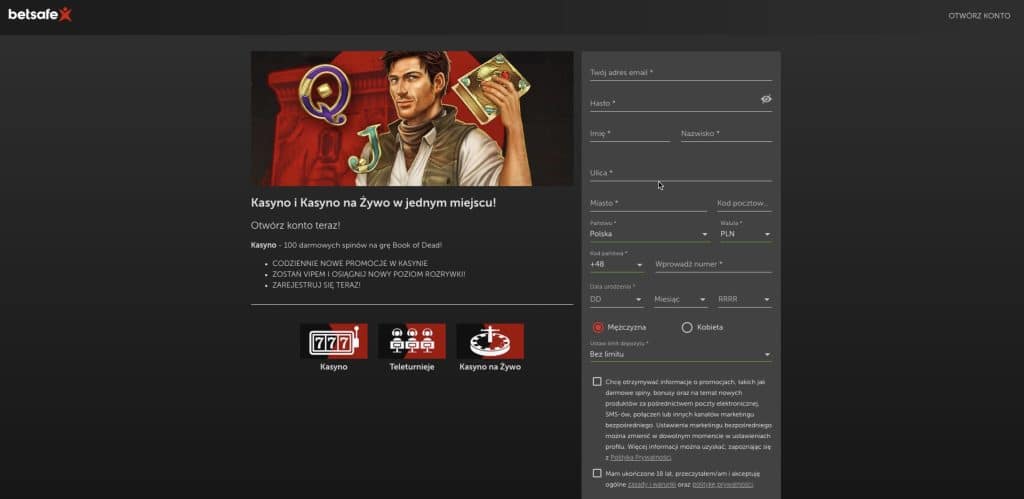
Task: Open the Miesiąc month dropdown
Action: point(680,299)
